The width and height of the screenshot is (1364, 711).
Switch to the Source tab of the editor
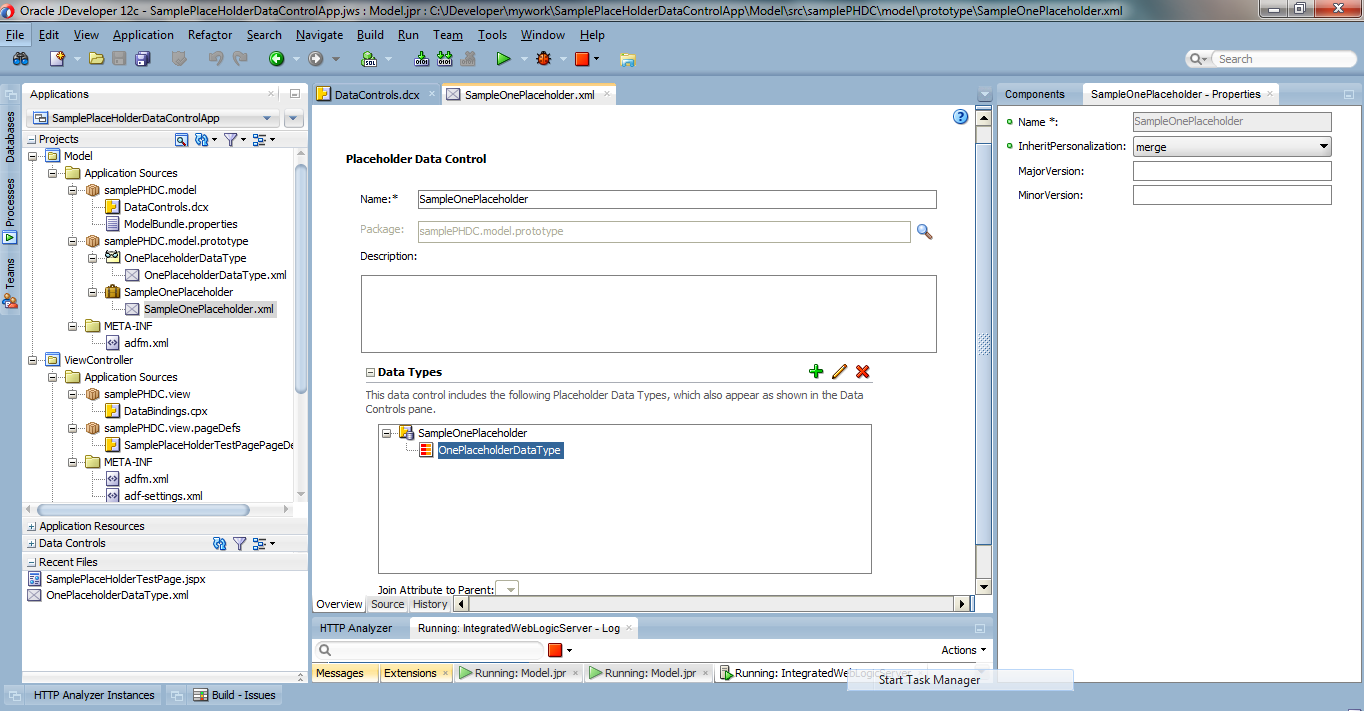point(387,604)
